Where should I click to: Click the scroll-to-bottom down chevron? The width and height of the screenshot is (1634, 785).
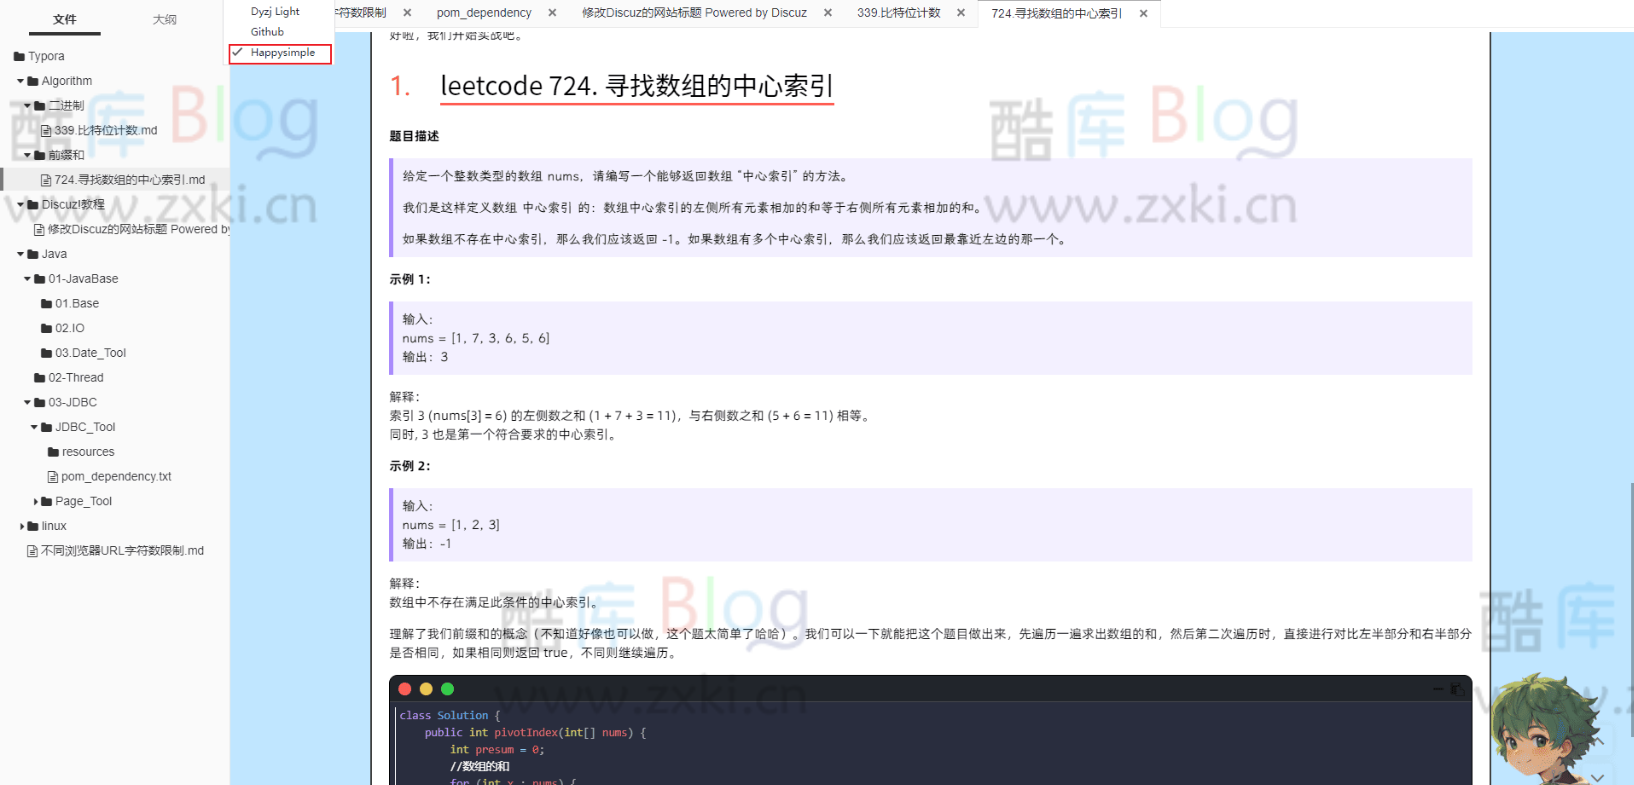pos(1598,776)
